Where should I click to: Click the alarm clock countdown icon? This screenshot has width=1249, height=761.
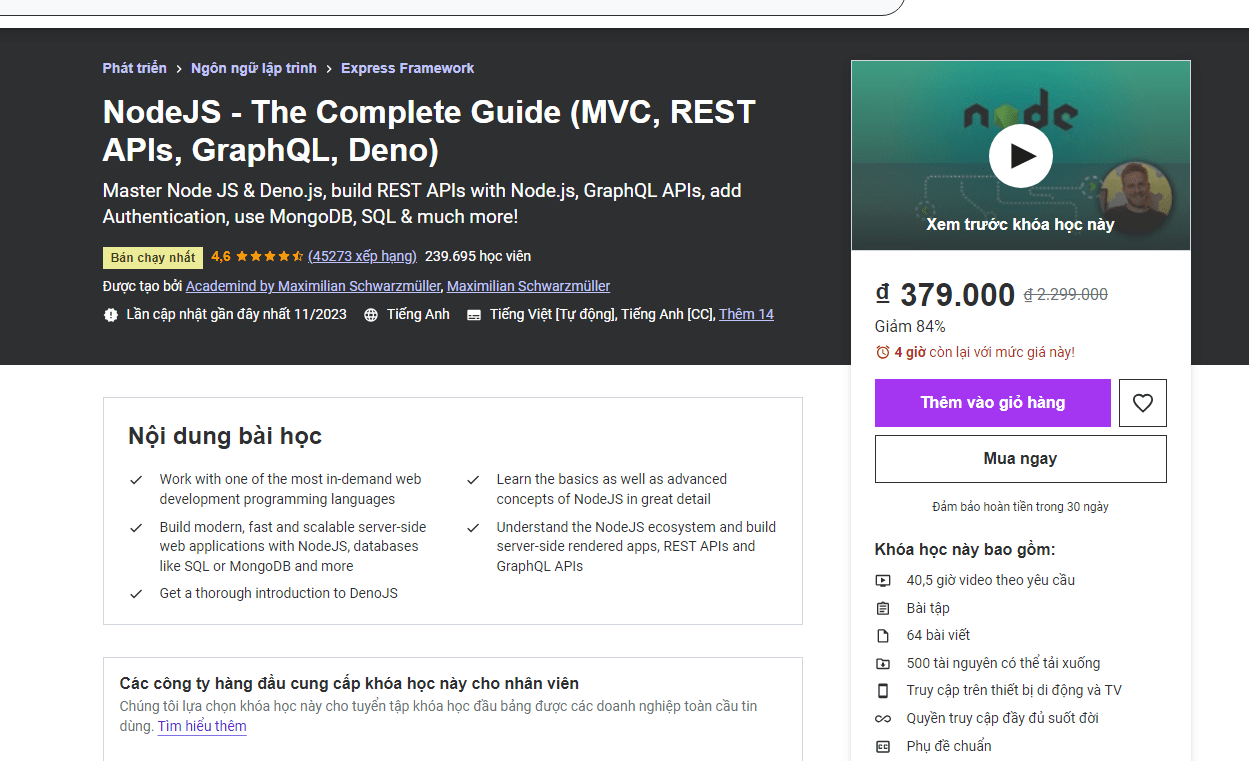pyautogui.click(x=882, y=353)
